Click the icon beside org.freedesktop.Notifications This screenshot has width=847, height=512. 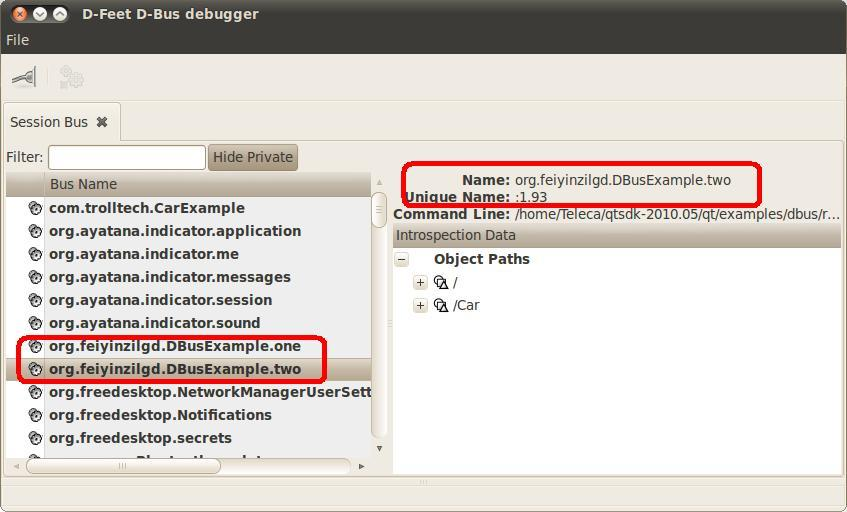(x=35, y=415)
